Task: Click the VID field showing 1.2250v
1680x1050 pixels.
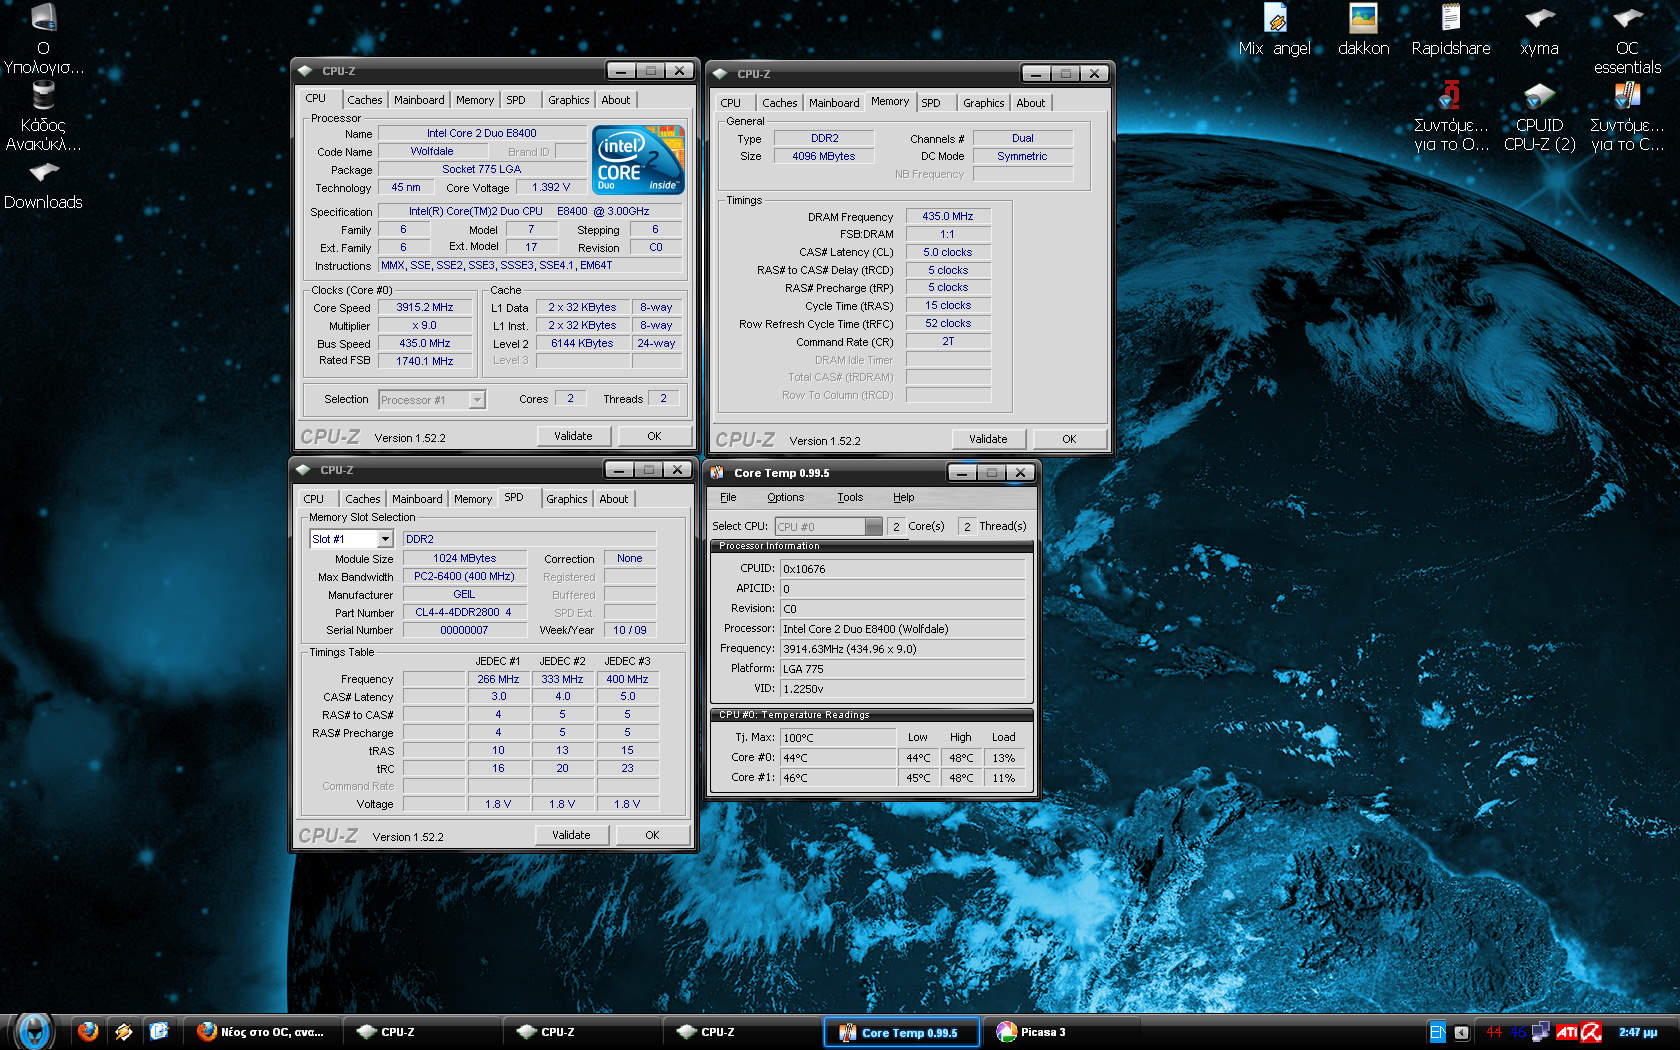Action: click(x=902, y=689)
